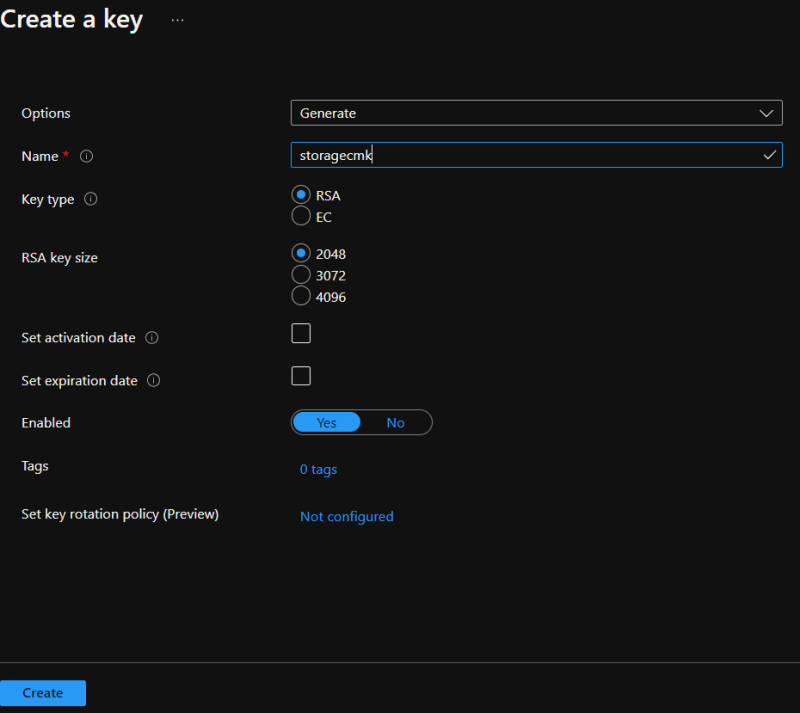The width and height of the screenshot is (800, 713).
Task: Set Enabled toggle to Yes
Action: point(327,423)
